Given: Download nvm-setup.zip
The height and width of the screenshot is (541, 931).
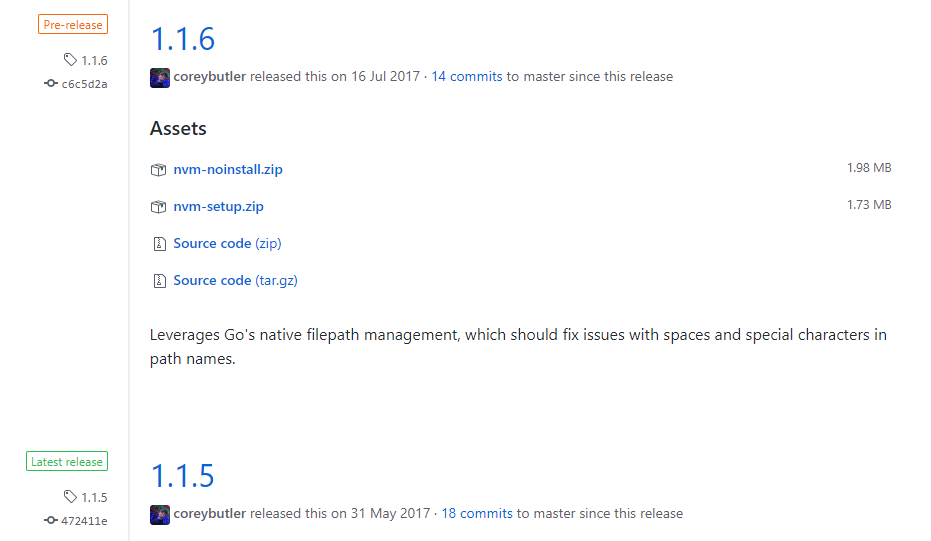Looking at the screenshot, I should [x=218, y=206].
